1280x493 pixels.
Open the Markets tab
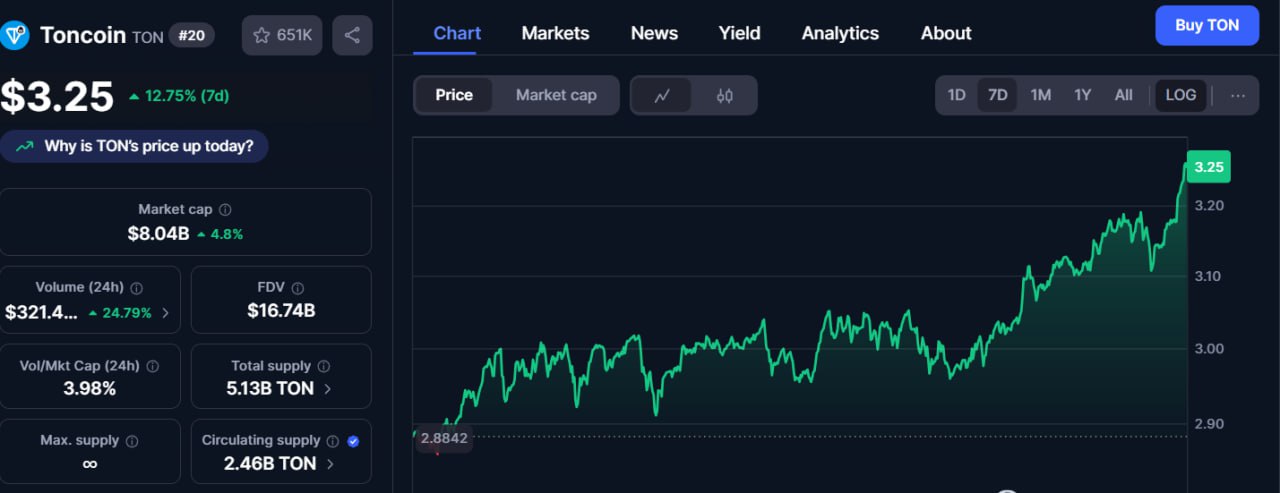555,33
